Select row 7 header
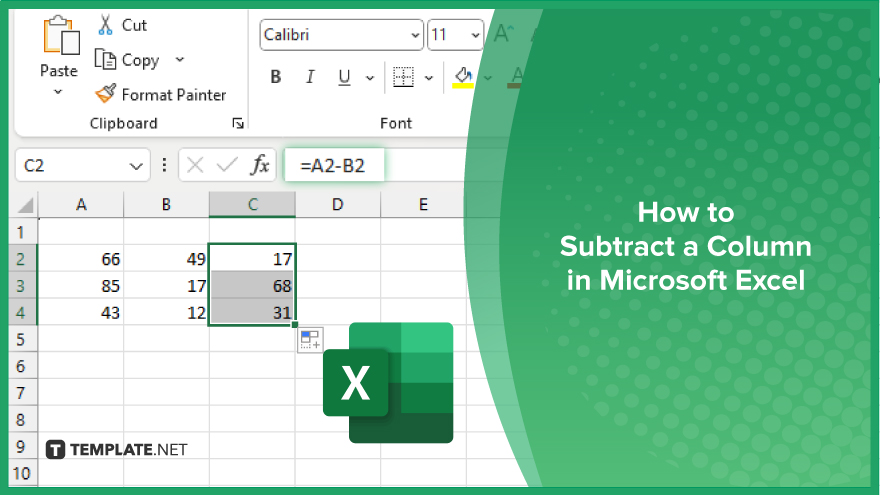The height and width of the screenshot is (495, 880). click(22, 392)
